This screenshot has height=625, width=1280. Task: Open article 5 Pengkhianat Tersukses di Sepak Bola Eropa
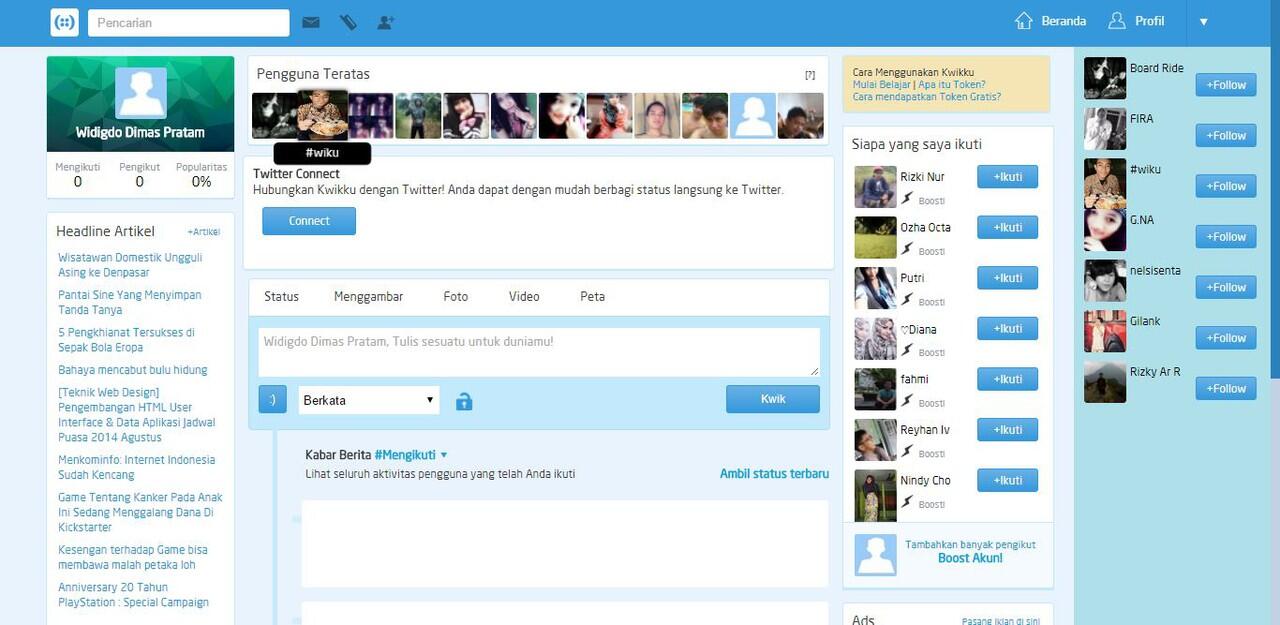126,340
